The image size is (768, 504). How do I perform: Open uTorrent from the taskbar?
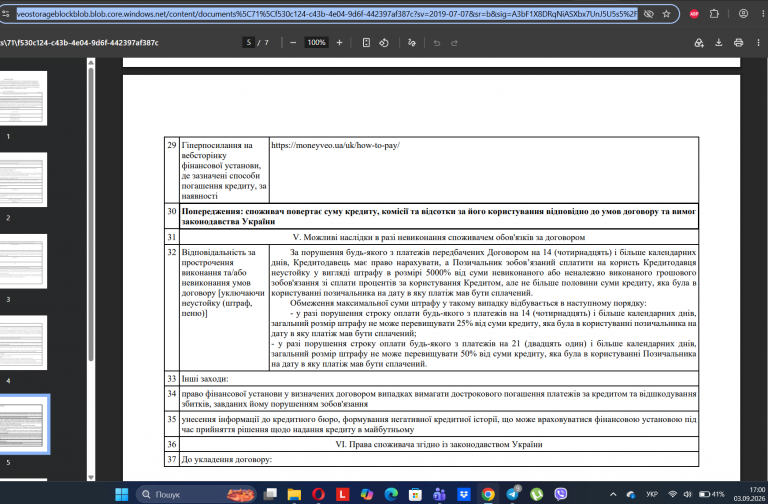point(537,494)
